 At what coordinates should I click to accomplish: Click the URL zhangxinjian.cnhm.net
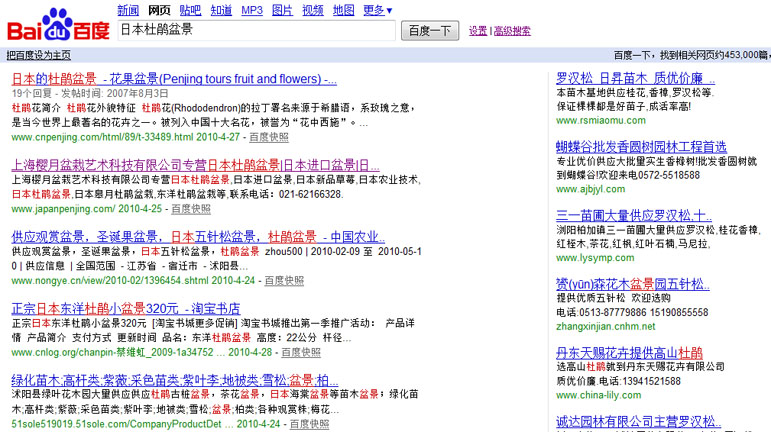point(606,326)
